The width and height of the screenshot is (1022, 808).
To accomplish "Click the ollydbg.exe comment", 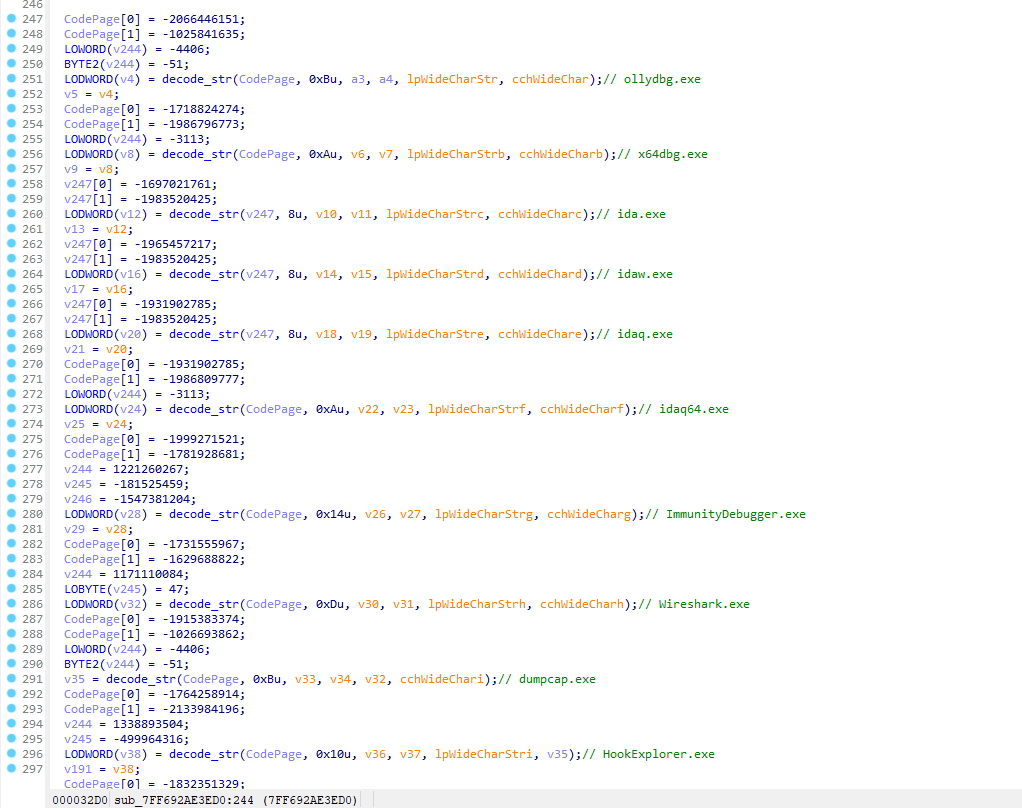I will (x=652, y=79).
